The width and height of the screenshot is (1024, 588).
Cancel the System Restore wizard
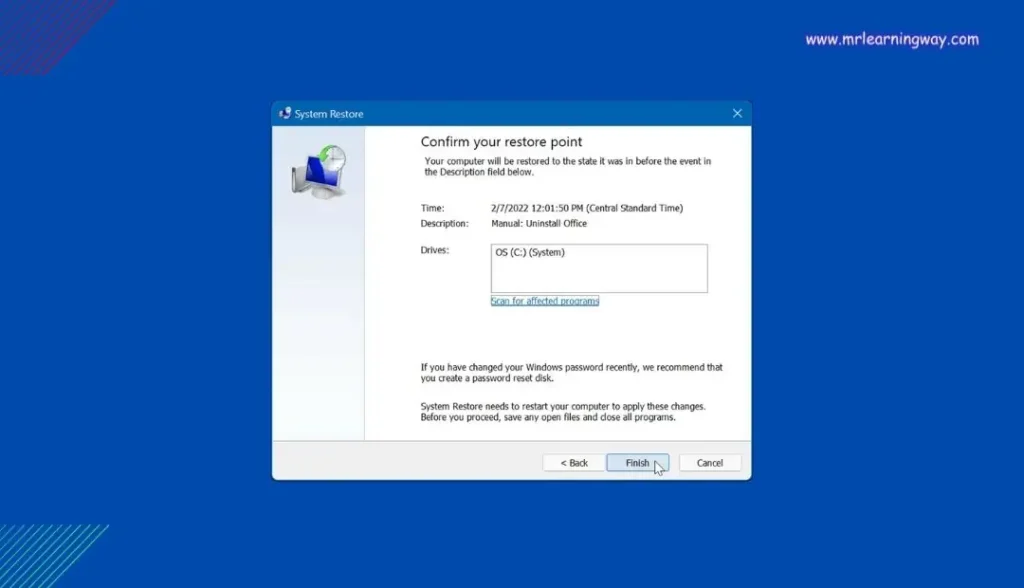[x=710, y=463]
